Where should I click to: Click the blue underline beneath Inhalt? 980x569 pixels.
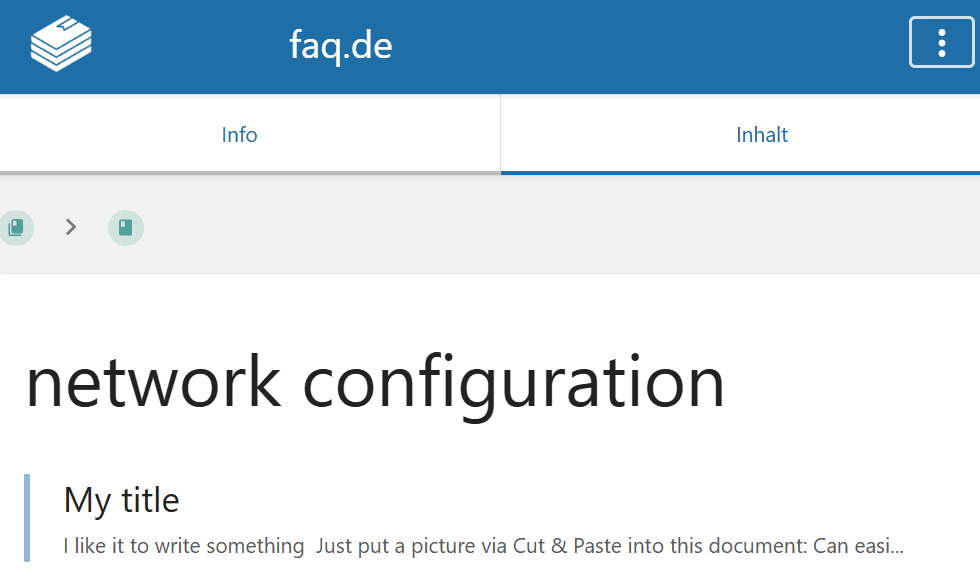click(740, 173)
